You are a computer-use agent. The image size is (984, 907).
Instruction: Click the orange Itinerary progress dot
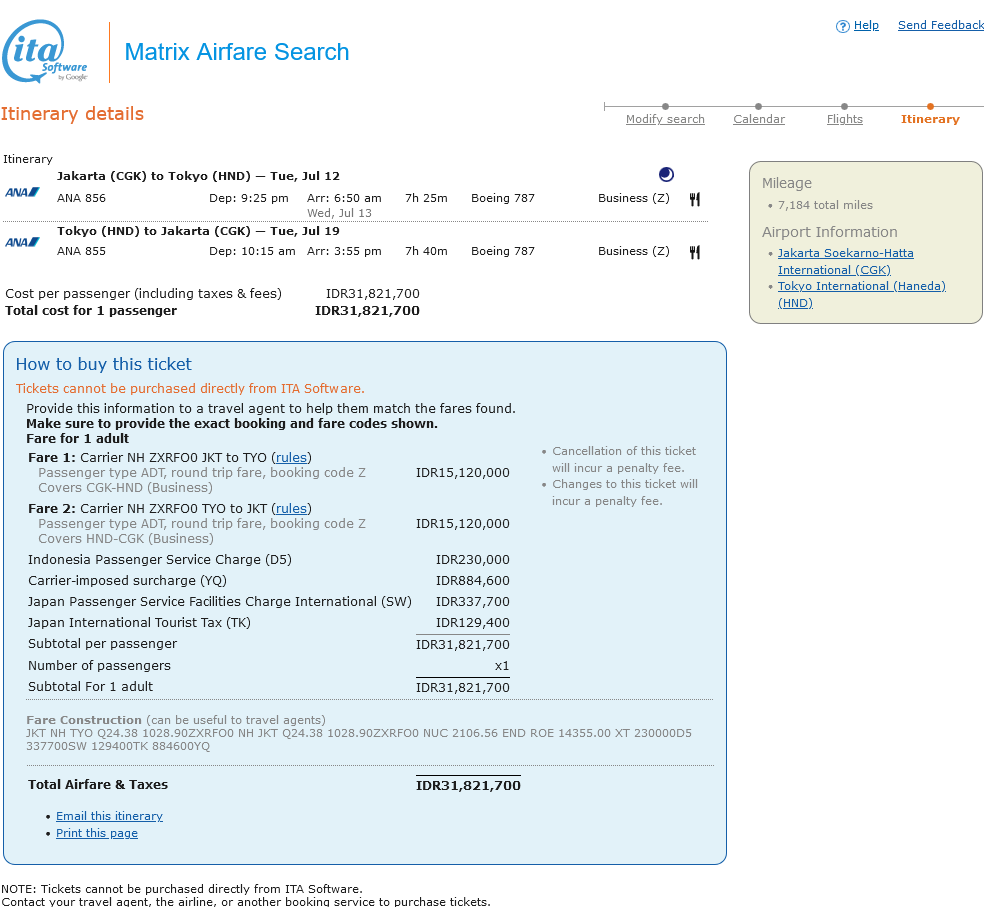tap(930, 106)
